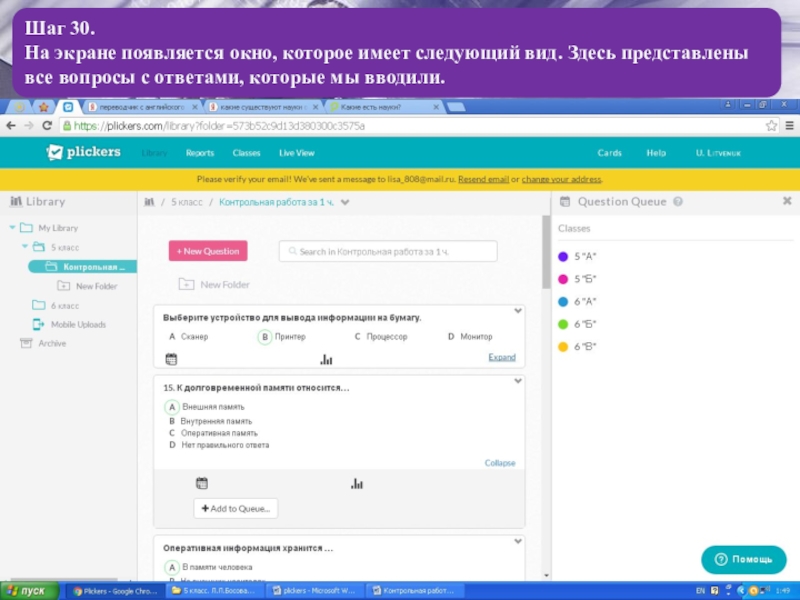800x600 pixels.
Task: Click the 5 класс breadcrumb
Action: [187, 202]
